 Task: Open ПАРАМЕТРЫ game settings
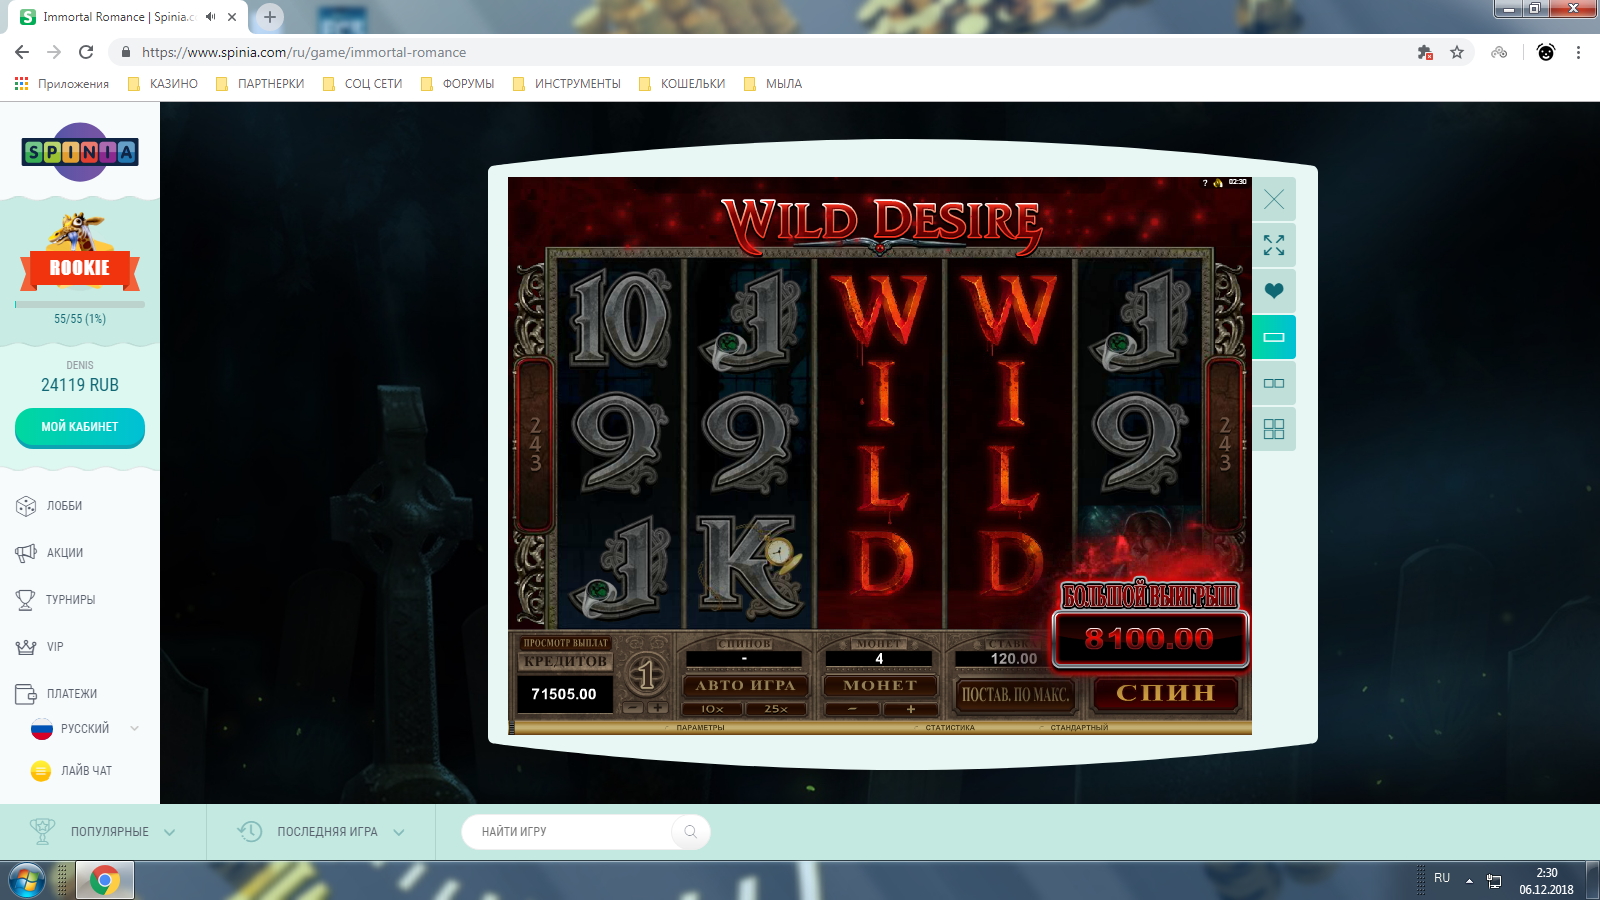[700, 728]
